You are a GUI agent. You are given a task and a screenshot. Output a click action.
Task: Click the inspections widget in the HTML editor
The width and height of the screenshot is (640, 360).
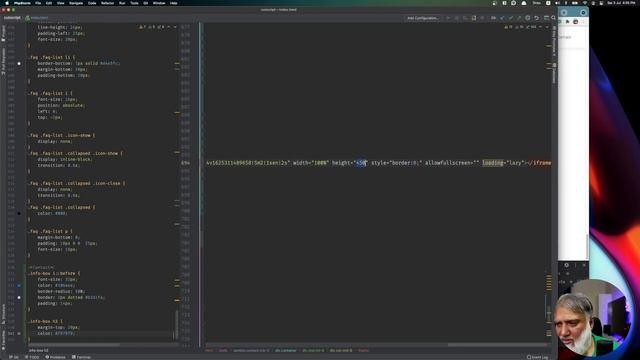520,27
